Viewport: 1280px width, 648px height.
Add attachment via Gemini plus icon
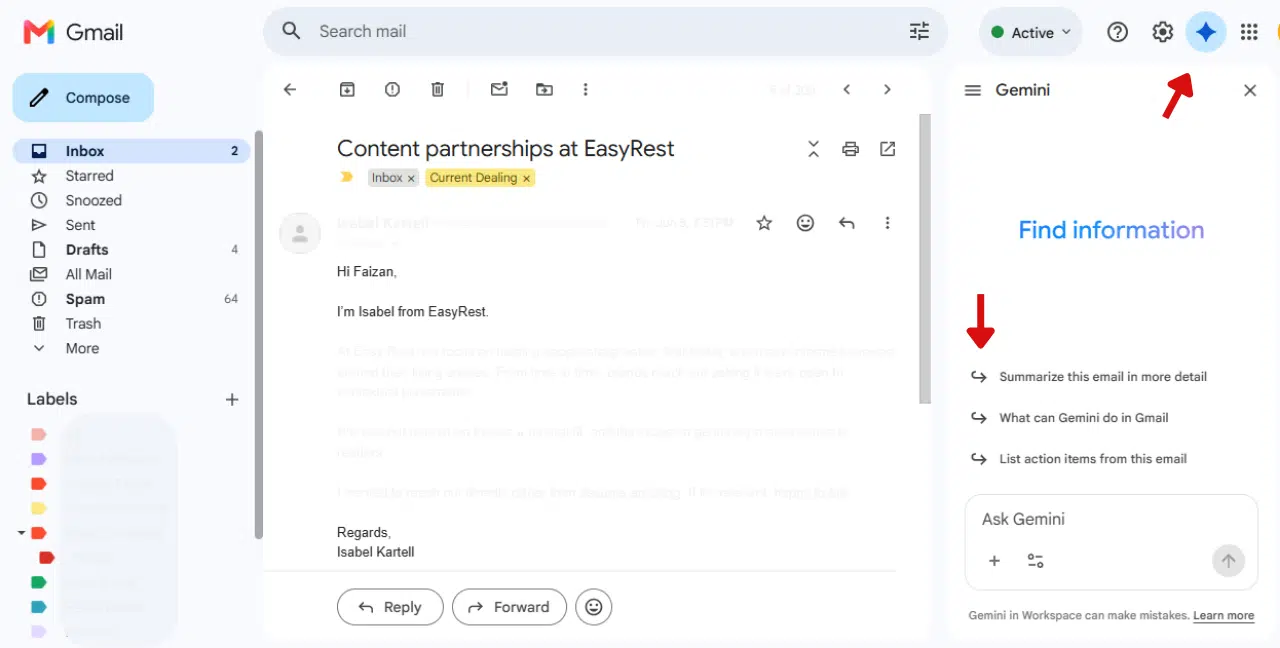pyautogui.click(x=994, y=561)
